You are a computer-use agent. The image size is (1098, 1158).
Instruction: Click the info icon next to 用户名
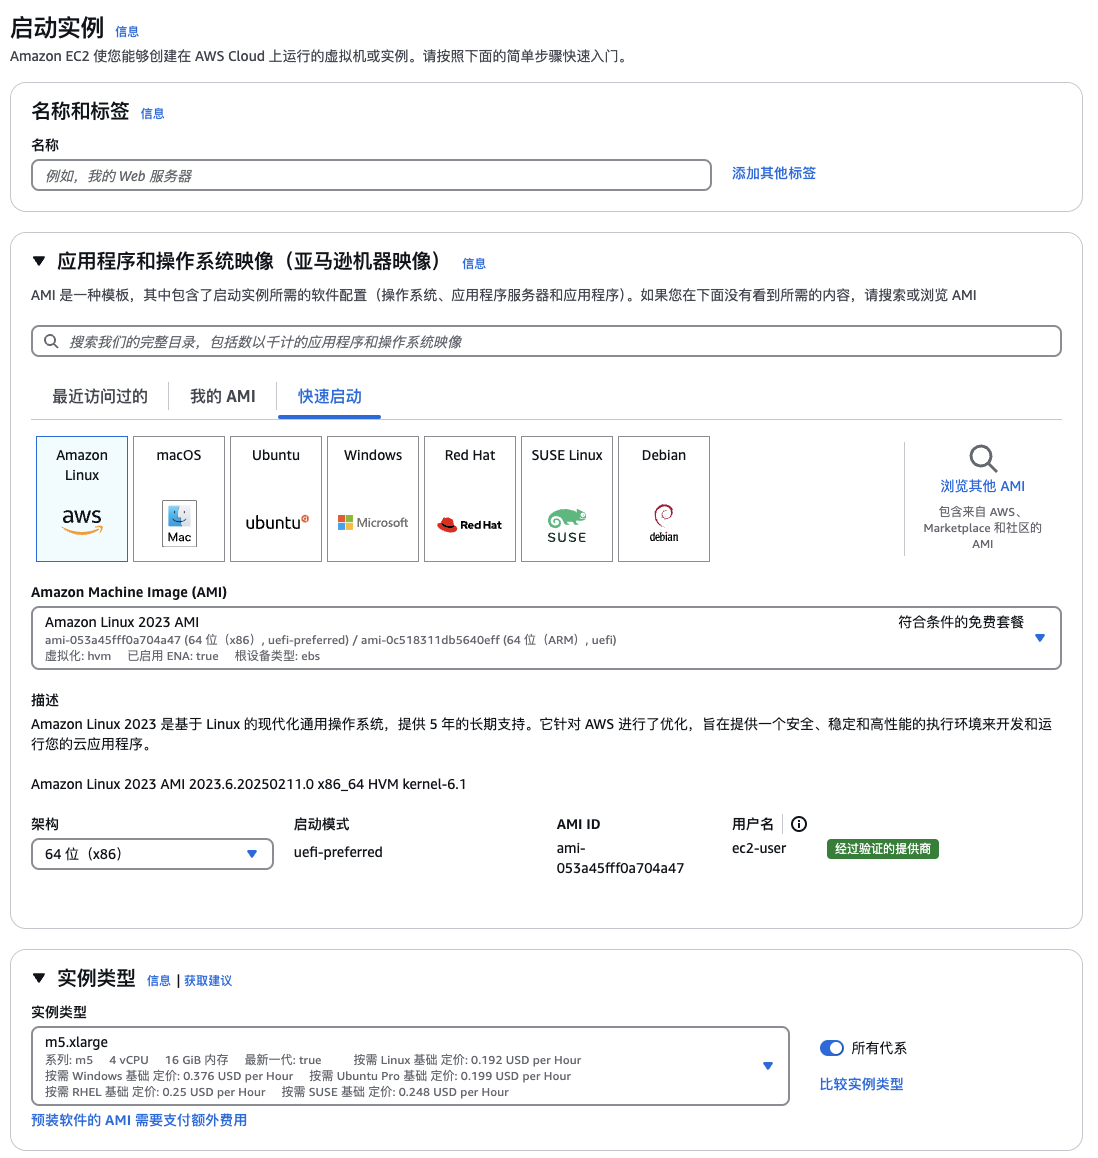pos(799,824)
